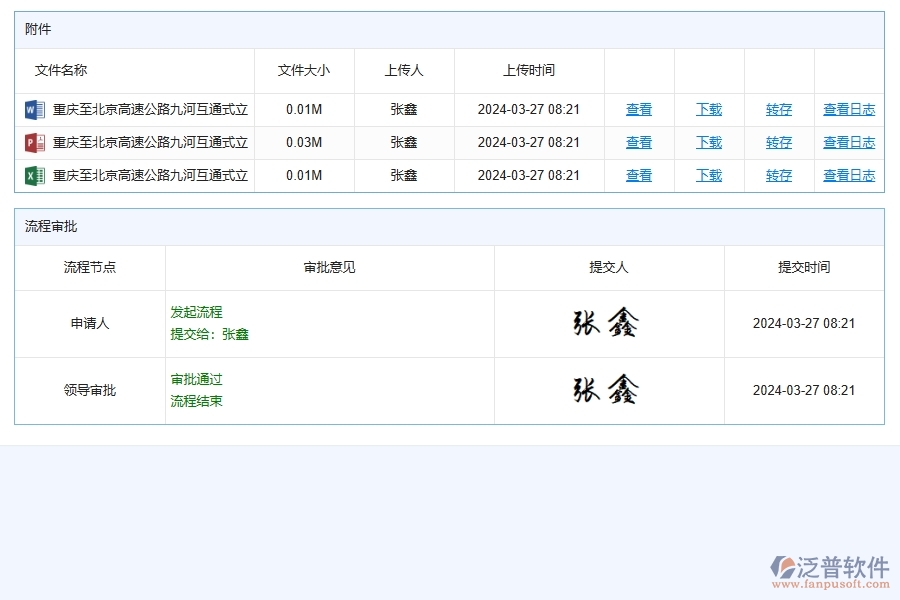
Task: Open the 查看 link for the Word attachment
Action: point(638,109)
